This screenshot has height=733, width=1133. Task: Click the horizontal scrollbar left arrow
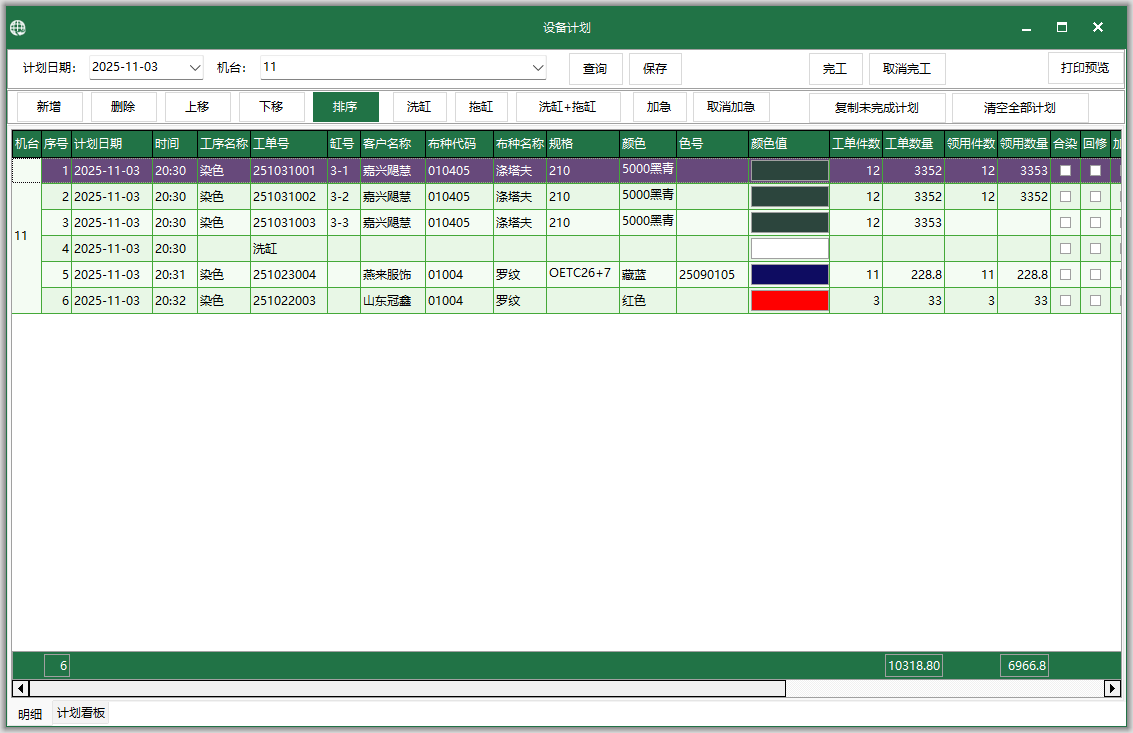coord(20,688)
